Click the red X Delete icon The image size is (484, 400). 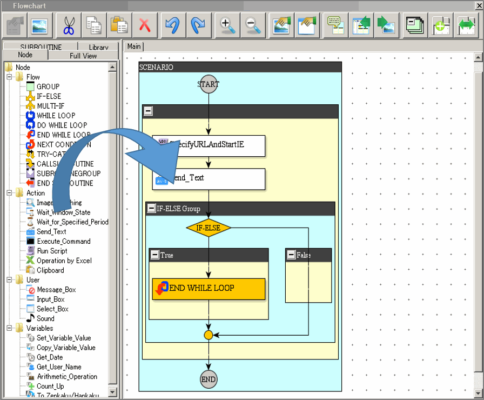145,25
